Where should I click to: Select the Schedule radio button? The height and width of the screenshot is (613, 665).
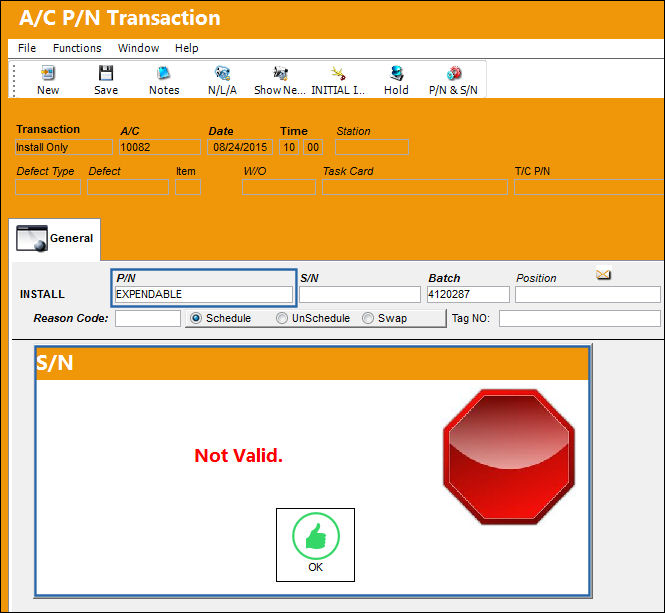[196, 318]
